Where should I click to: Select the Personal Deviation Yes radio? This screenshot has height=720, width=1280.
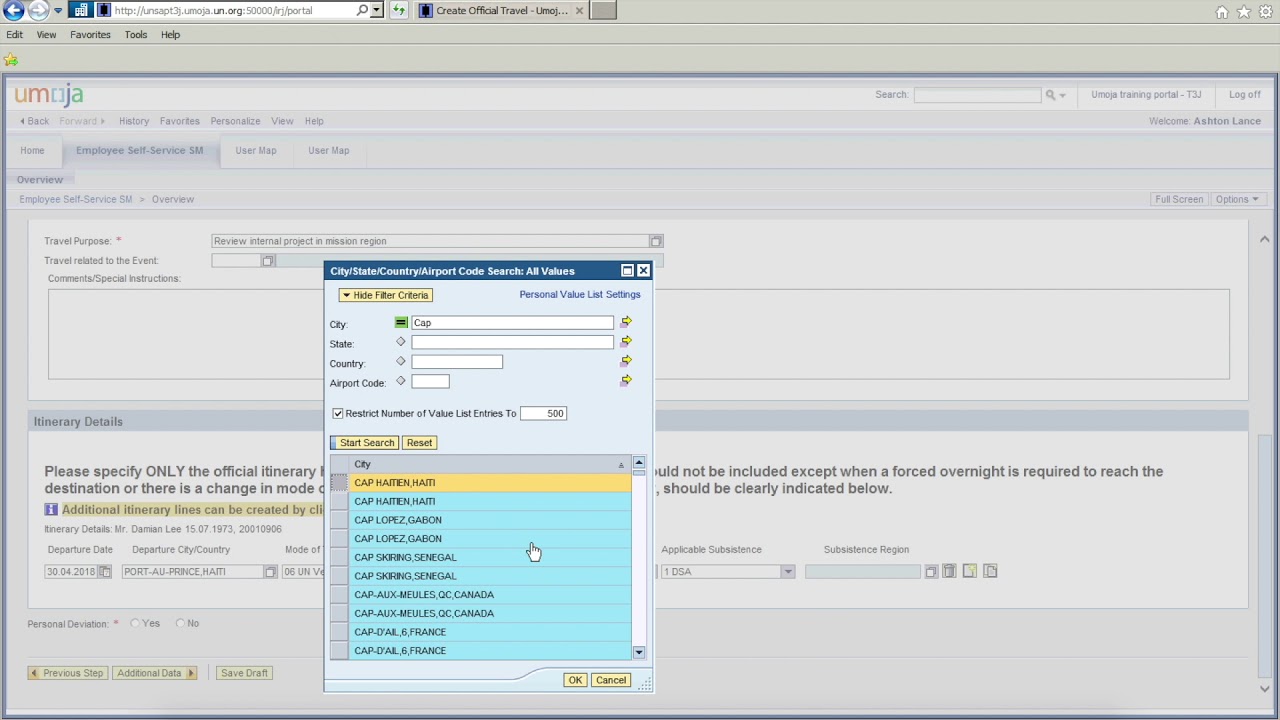click(135, 624)
